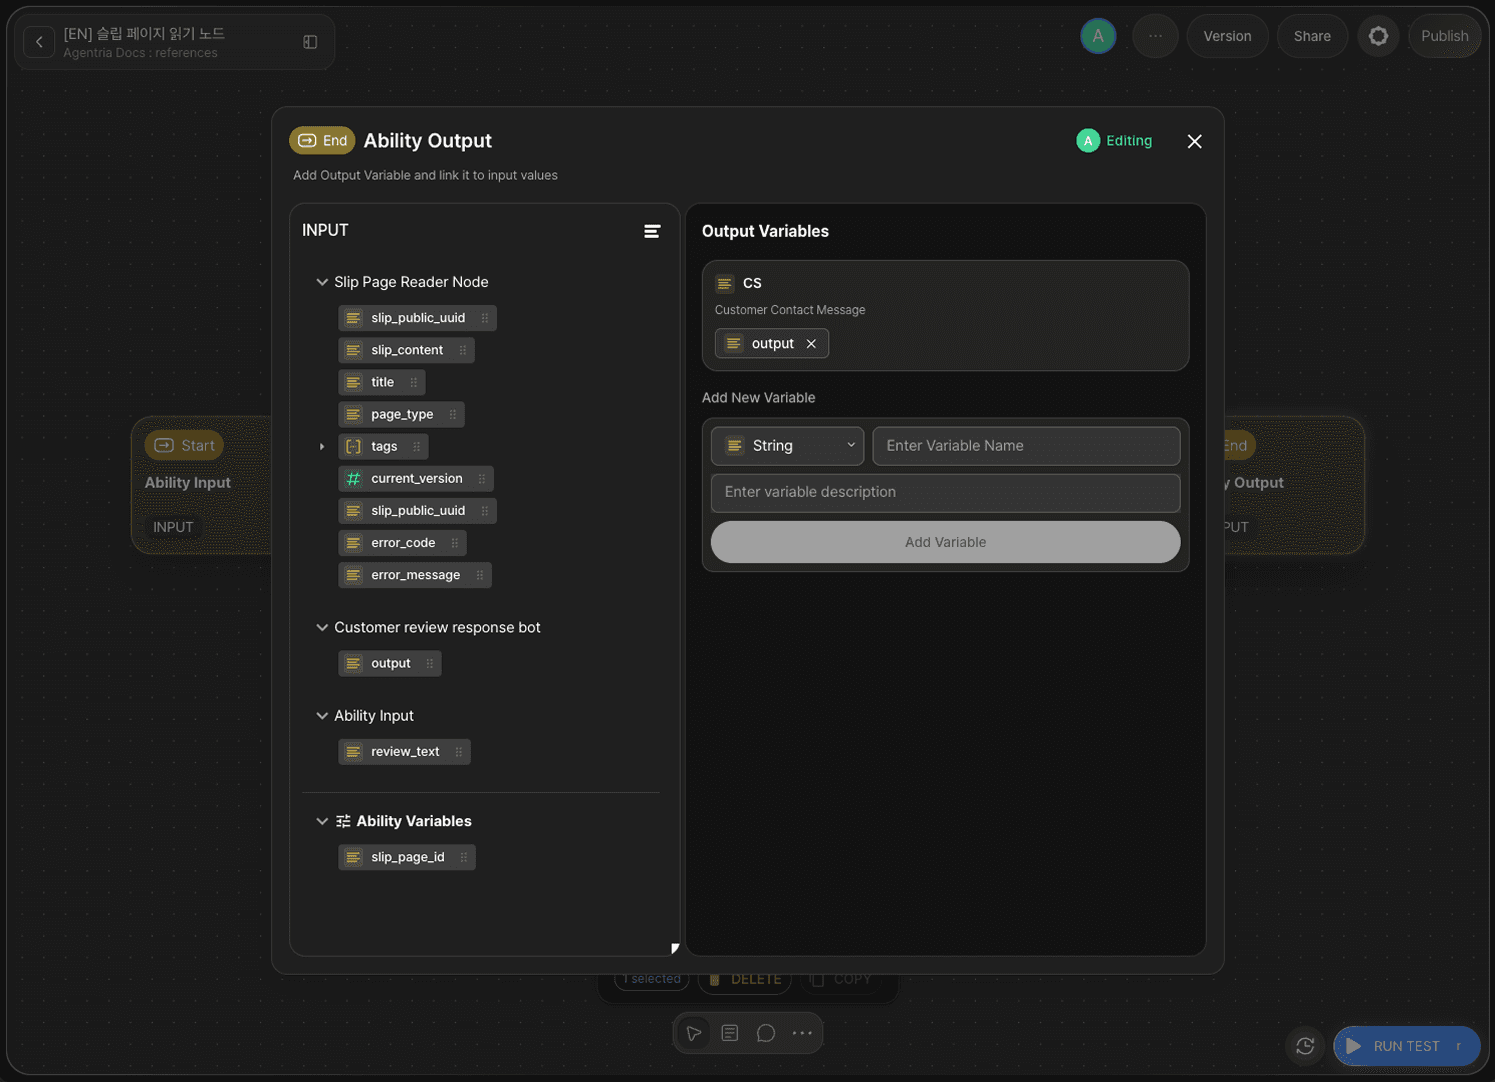Click the Share button

(1312, 36)
